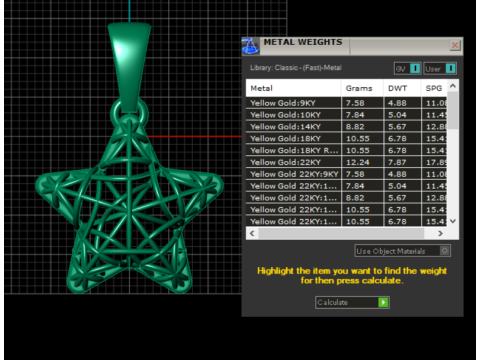Select the Yellow Gold:10KY row
The width and height of the screenshot is (480, 360).
click(x=346, y=115)
